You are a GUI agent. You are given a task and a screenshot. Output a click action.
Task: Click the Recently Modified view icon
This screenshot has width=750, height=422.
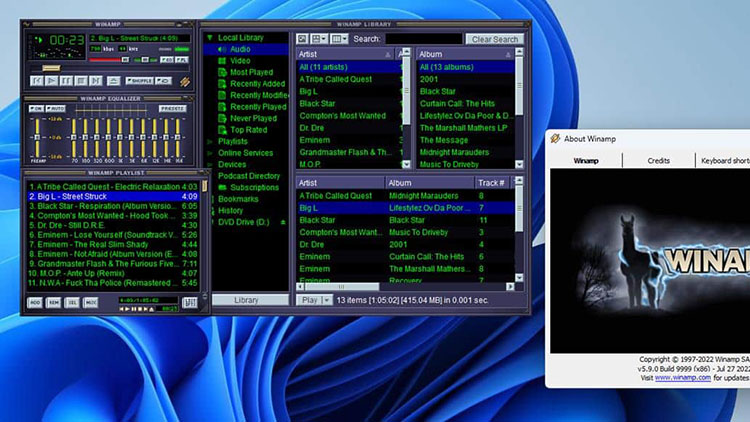tap(222, 95)
